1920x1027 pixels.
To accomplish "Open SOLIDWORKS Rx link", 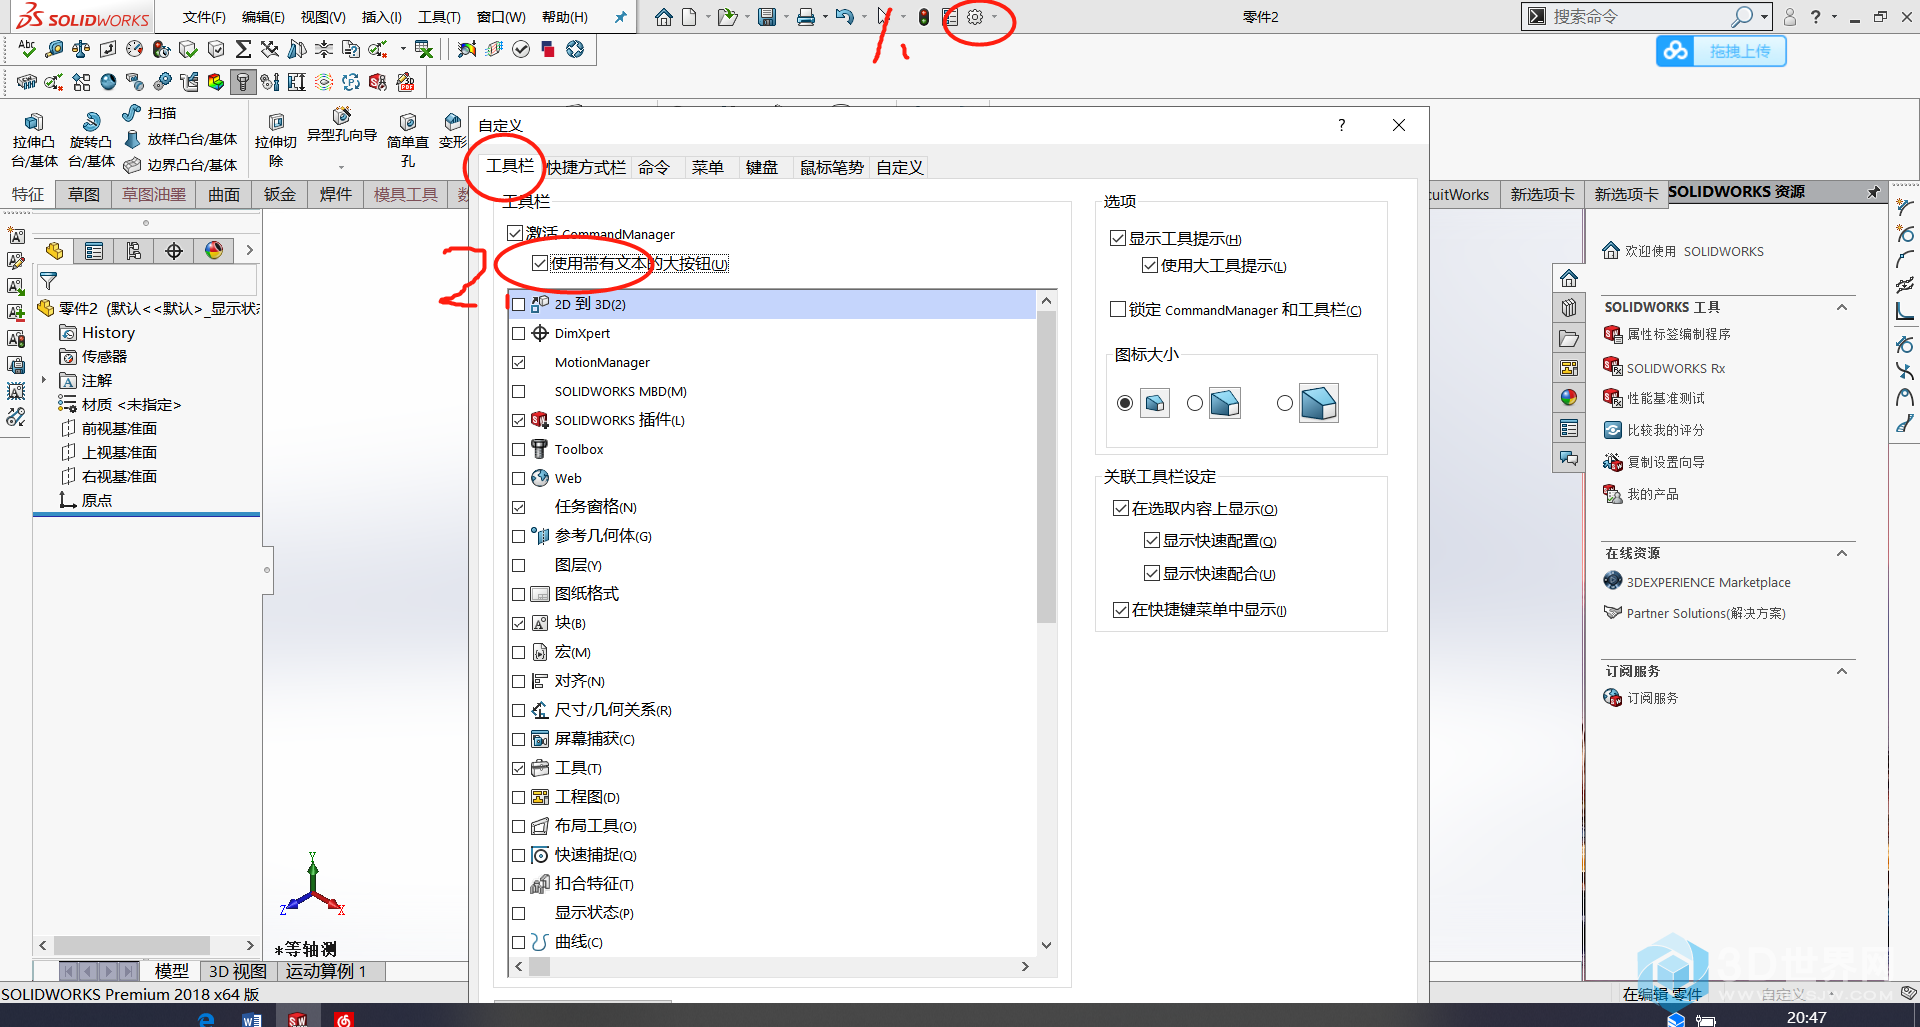I will 1676,368.
